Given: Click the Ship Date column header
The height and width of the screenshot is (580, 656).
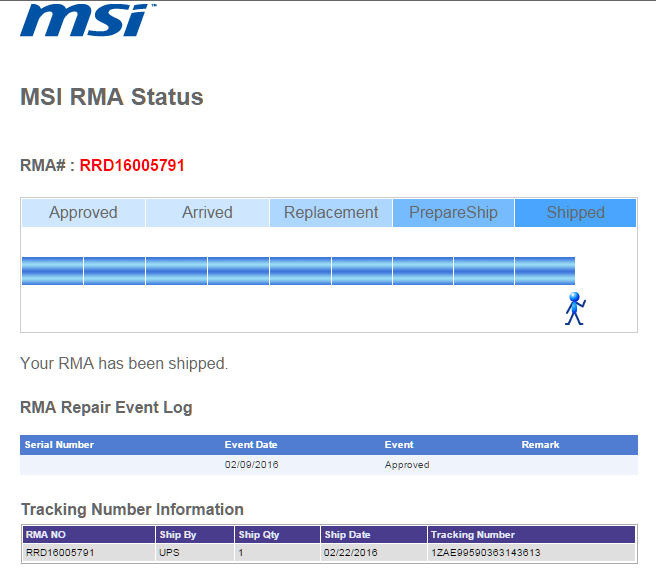Looking at the screenshot, I should (x=374, y=534).
